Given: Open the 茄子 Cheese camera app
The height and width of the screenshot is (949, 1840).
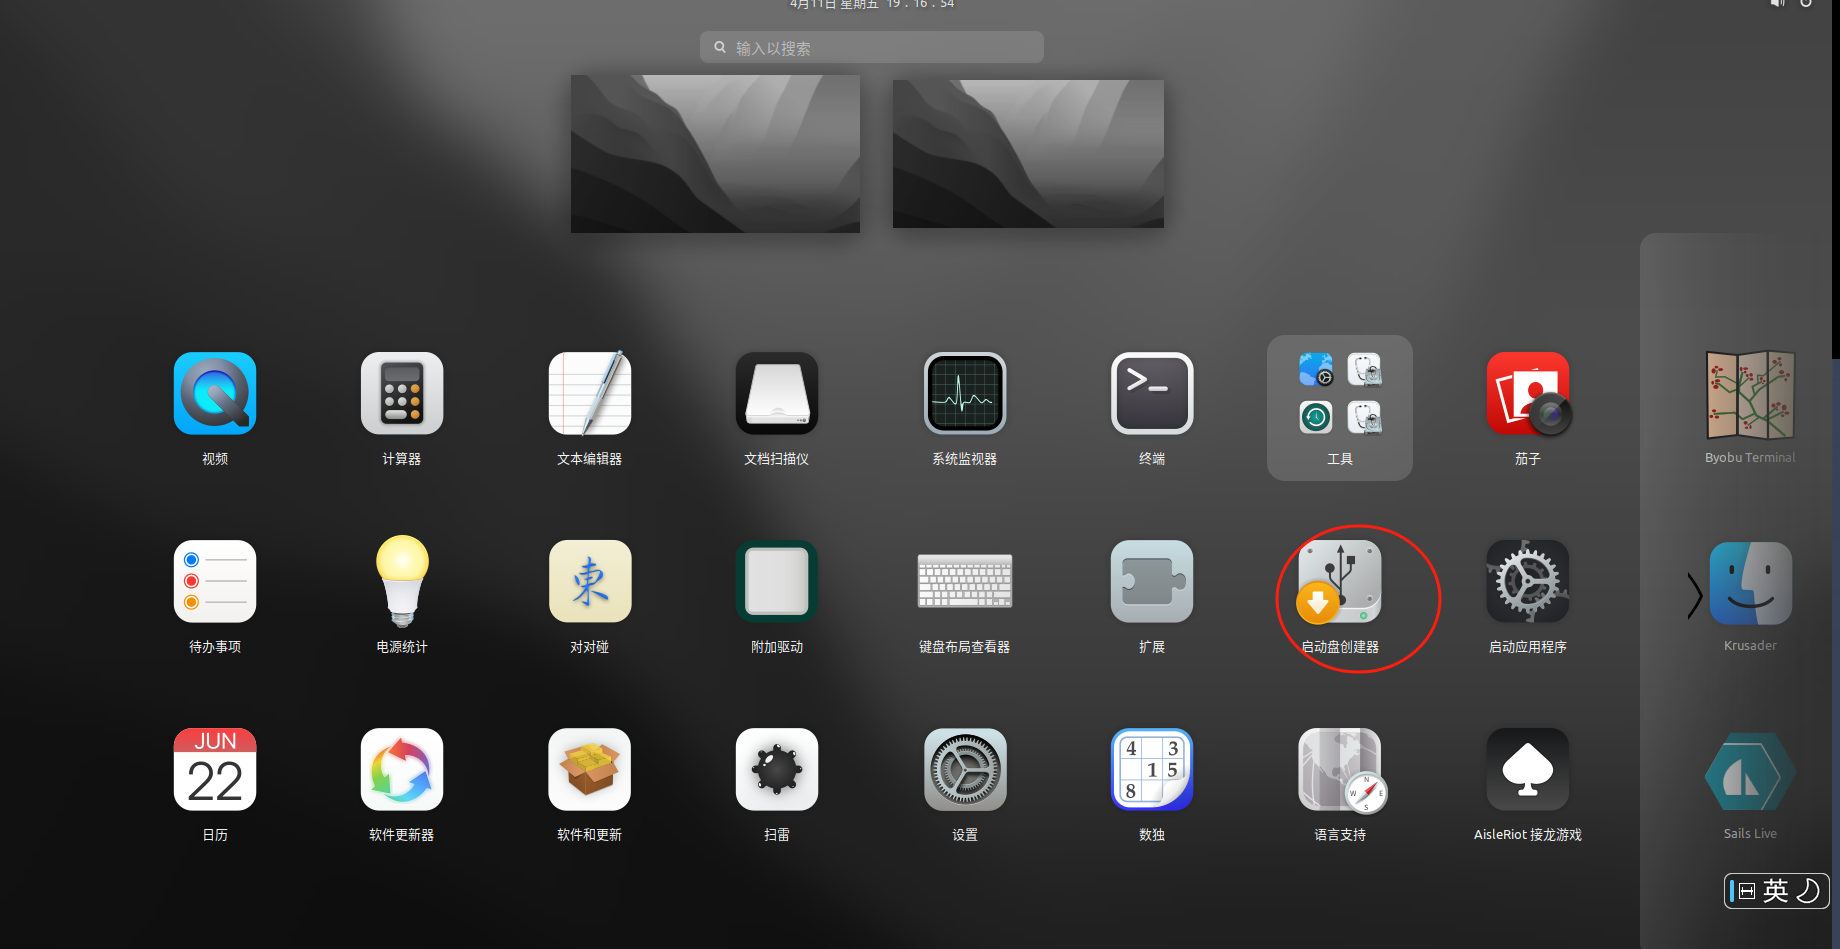Looking at the screenshot, I should (x=1527, y=394).
